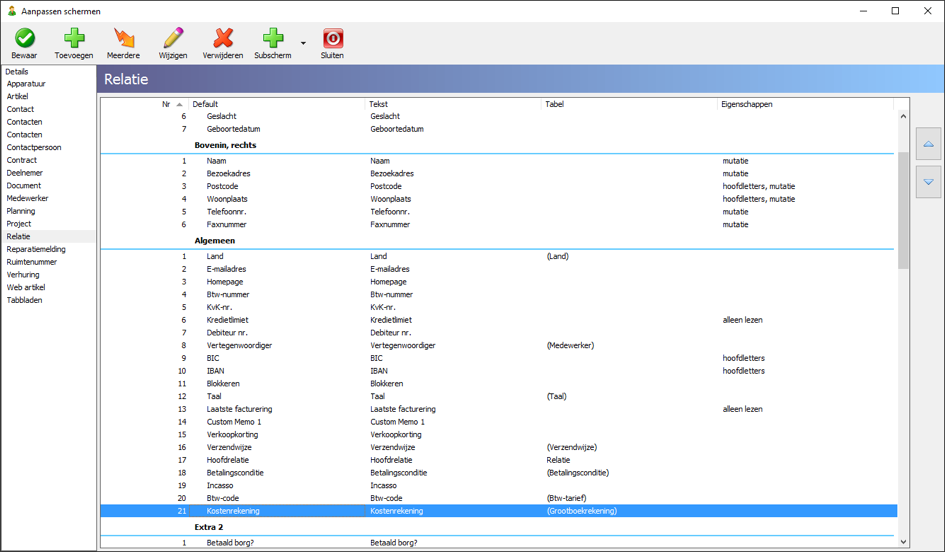Select the Hoofdrelatie row
945x552 pixels.
pyautogui.click(x=498, y=460)
